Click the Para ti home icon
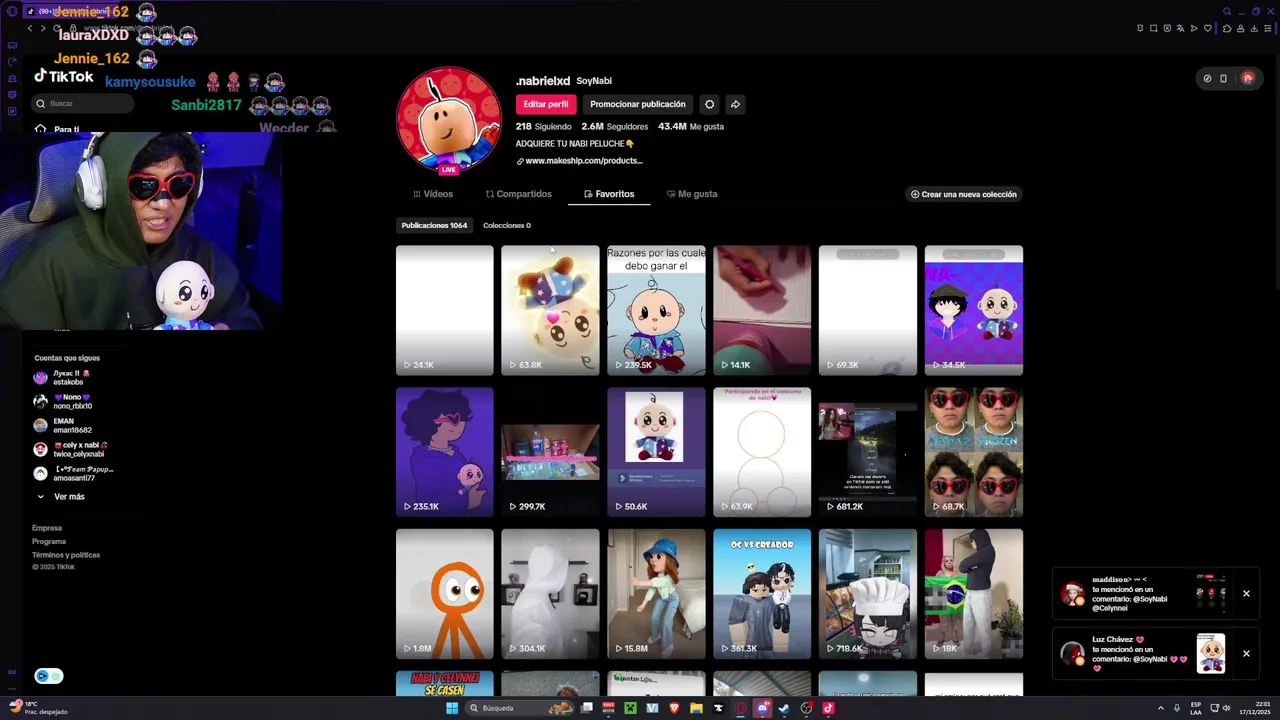Viewport: 1280px width, 720px height. [x=40, y=129]
